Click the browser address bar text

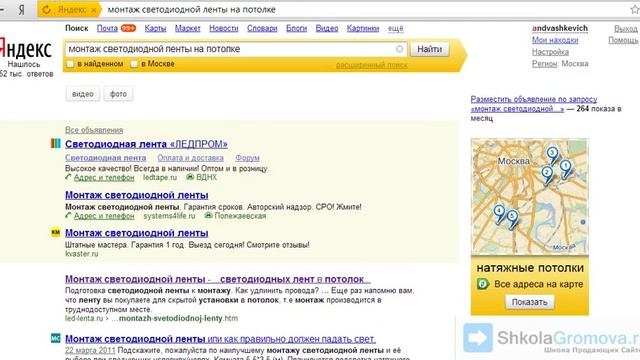click(x=191, y=9)
